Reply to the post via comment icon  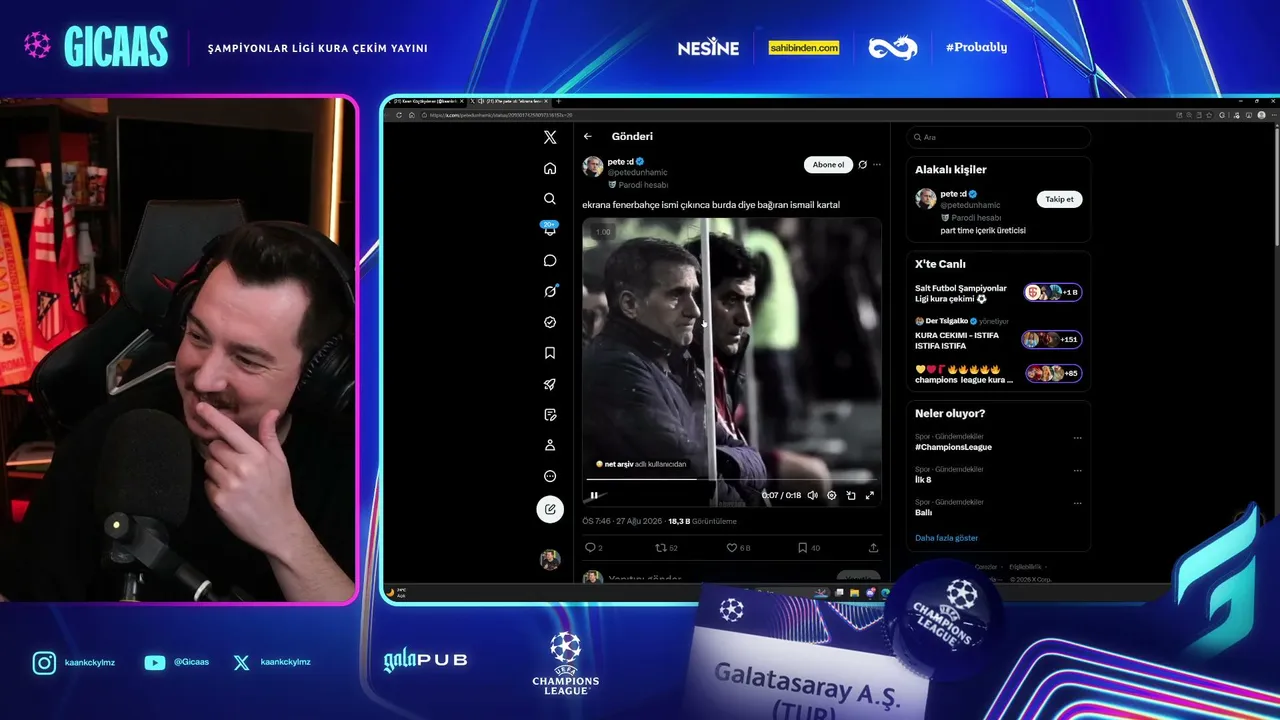click(x=590, y=548)
